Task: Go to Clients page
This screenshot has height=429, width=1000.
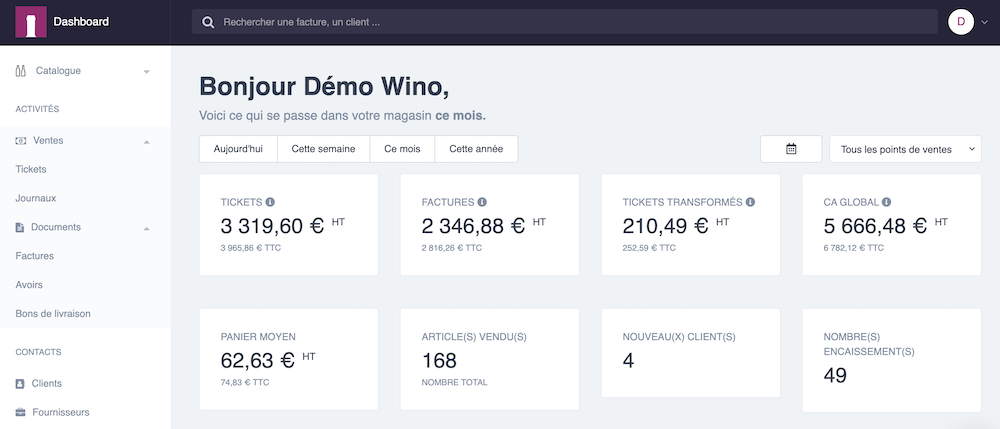Action: 47,383
